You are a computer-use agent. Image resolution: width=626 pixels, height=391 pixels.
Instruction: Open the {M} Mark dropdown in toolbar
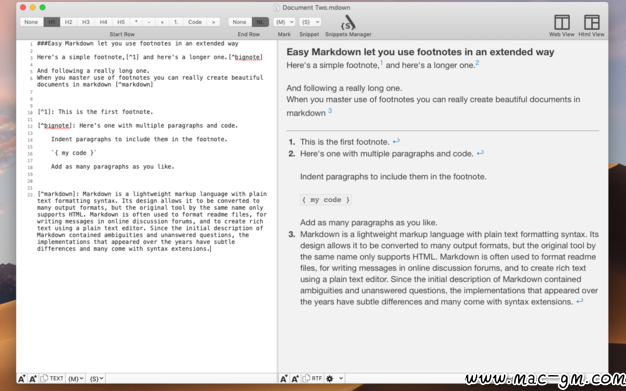(284, 22)
